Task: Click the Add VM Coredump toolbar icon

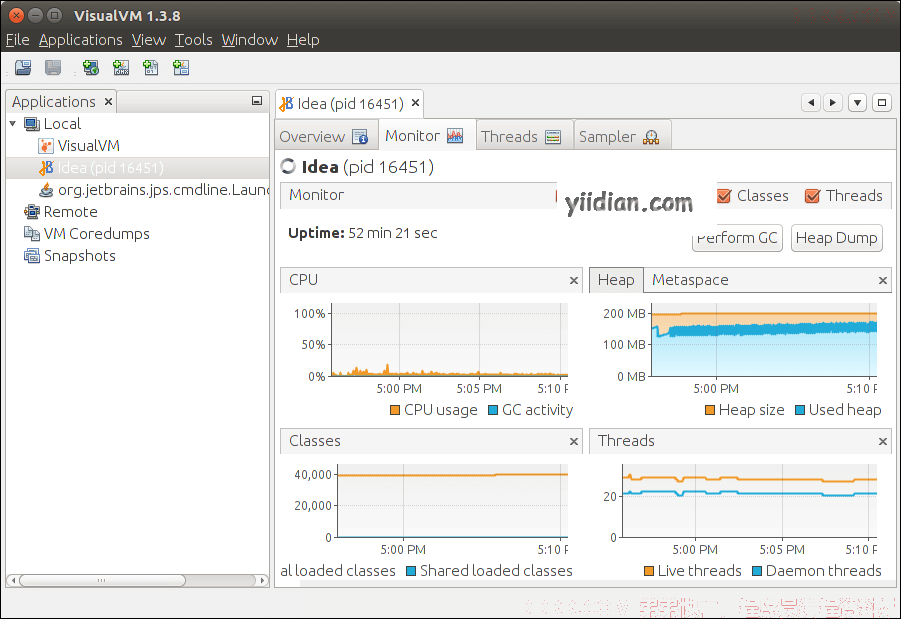Action: [x=151, y=68]
